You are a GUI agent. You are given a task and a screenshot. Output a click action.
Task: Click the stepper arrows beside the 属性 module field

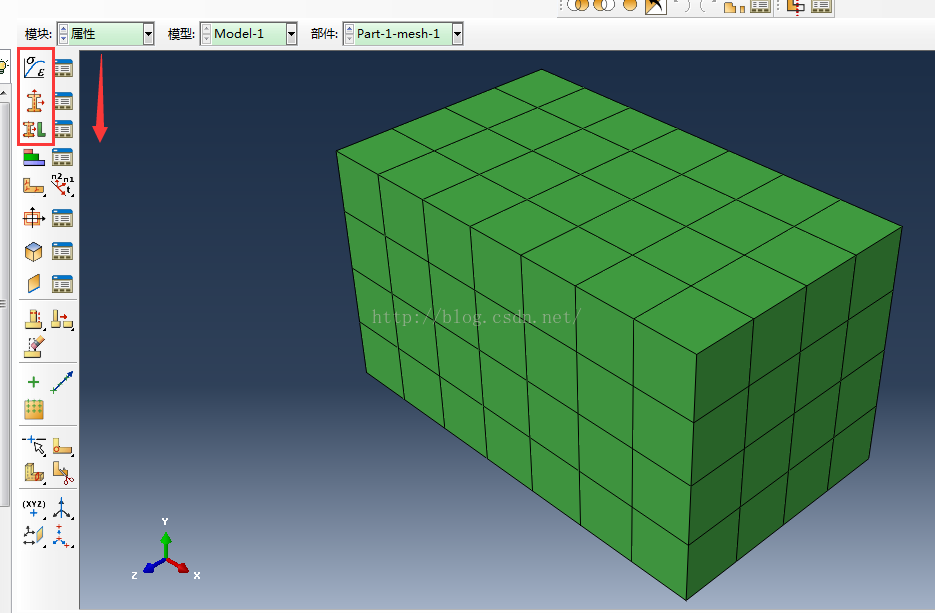pos(64,35)
